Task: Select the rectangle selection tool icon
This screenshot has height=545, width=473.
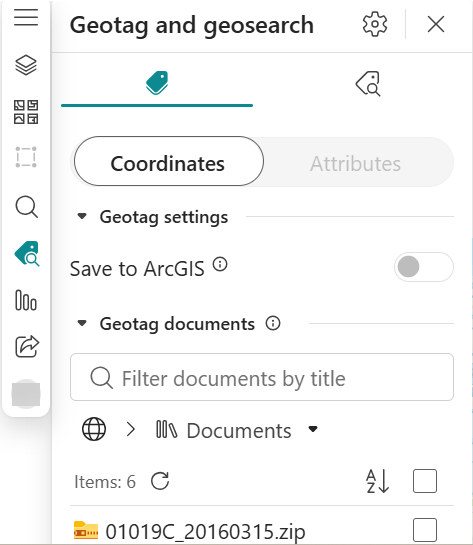Action: click(26, 157)
